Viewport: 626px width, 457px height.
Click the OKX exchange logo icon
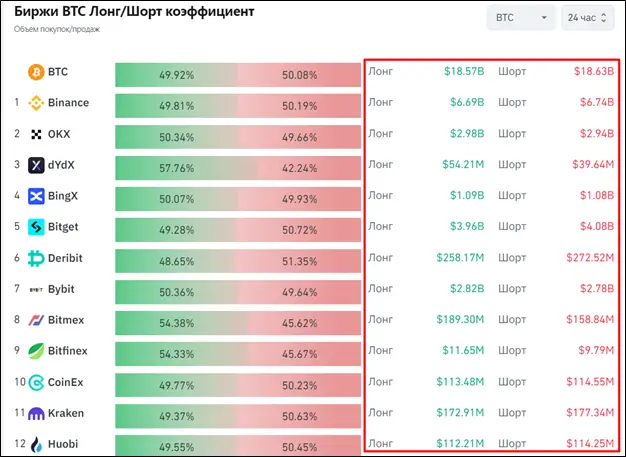click(35, 134)
